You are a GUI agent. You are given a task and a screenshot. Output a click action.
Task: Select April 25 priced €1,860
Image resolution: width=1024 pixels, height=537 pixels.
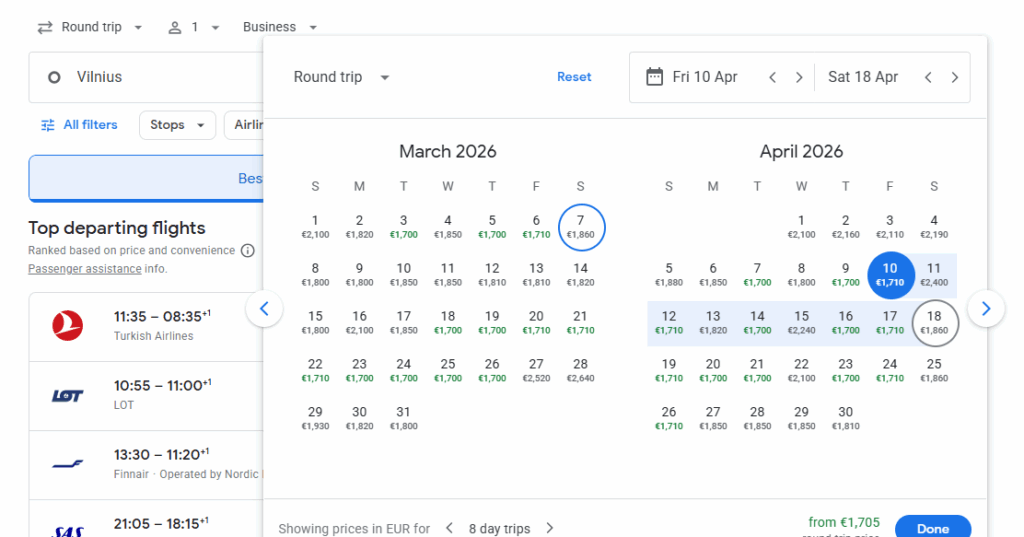[934, 370]
